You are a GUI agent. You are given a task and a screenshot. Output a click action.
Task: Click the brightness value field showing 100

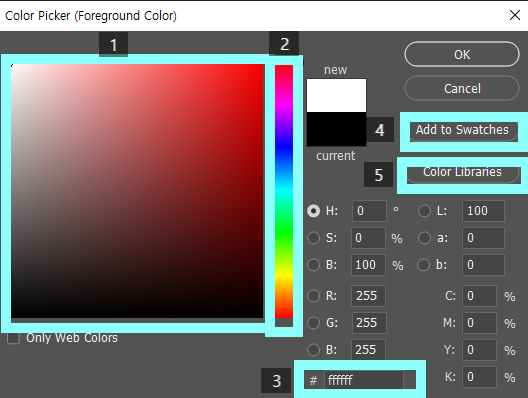point(368,265)
